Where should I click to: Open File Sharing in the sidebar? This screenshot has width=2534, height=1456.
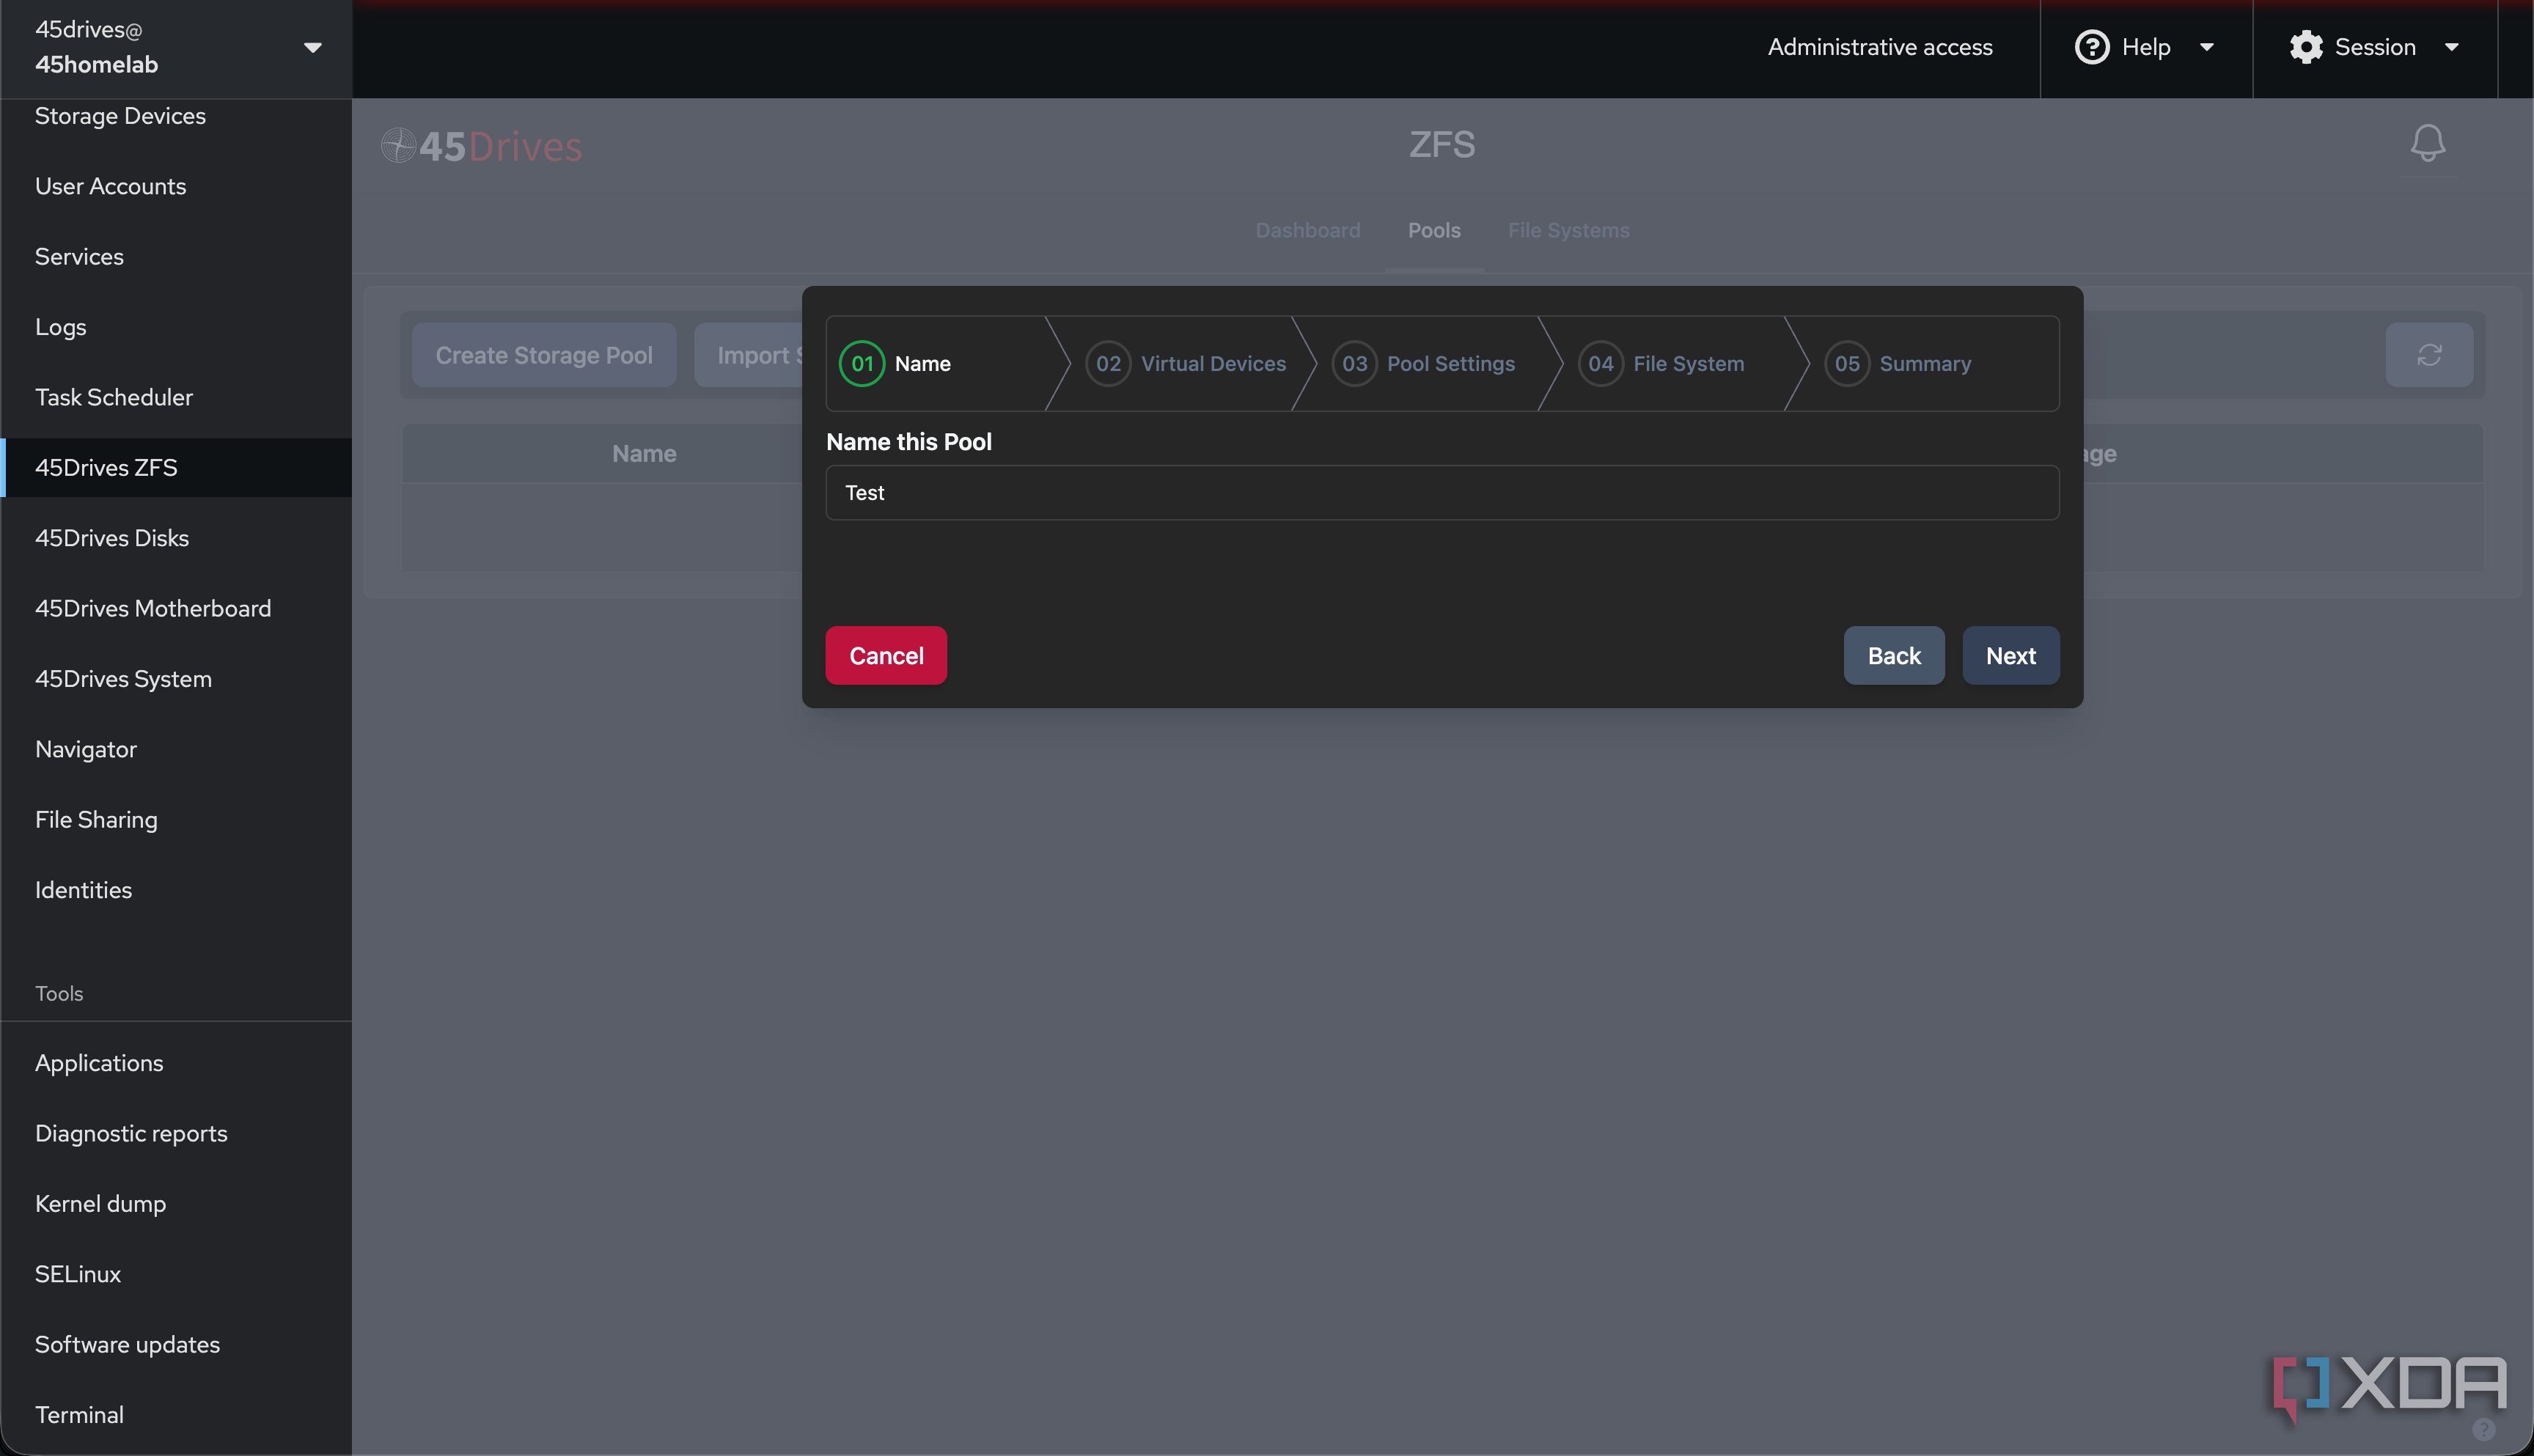pyautogui.click(x=176, y=819)
